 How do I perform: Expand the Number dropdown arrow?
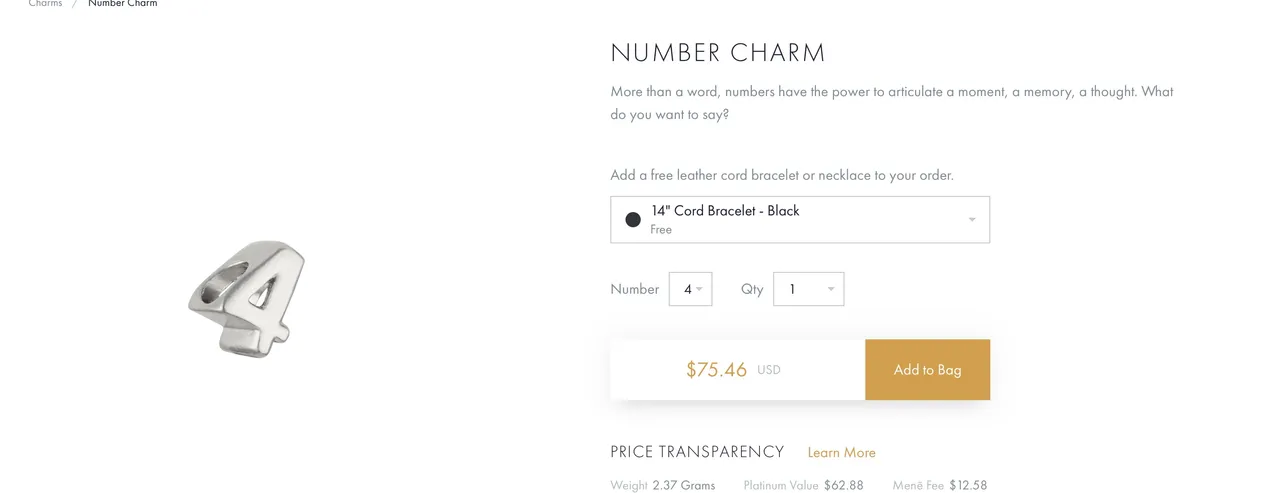[x=699, y=290]
